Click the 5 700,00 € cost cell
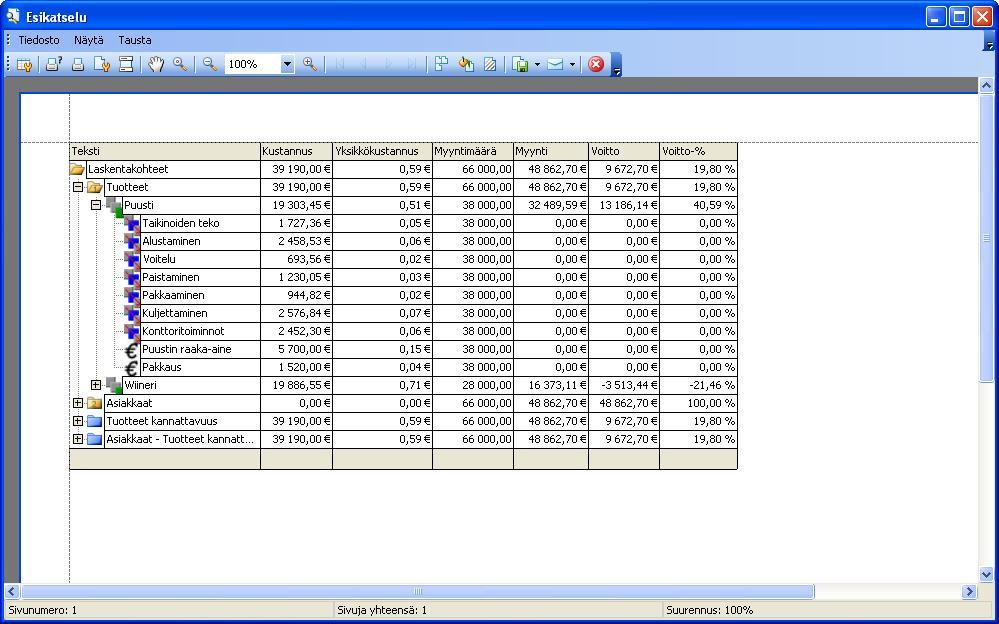This screenshot has width=999, height=624. (296, 349)
